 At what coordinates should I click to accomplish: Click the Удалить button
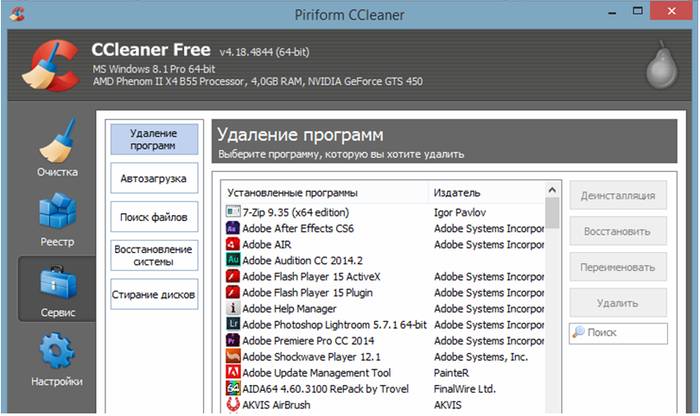tap(618, 302)
